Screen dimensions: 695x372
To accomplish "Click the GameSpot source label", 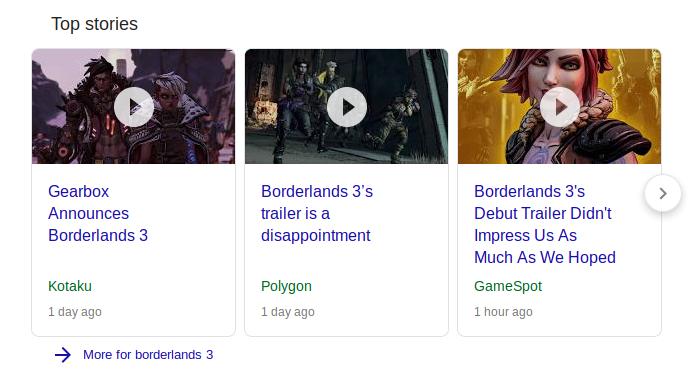I will pyautogui.click(x=508, y=286).
